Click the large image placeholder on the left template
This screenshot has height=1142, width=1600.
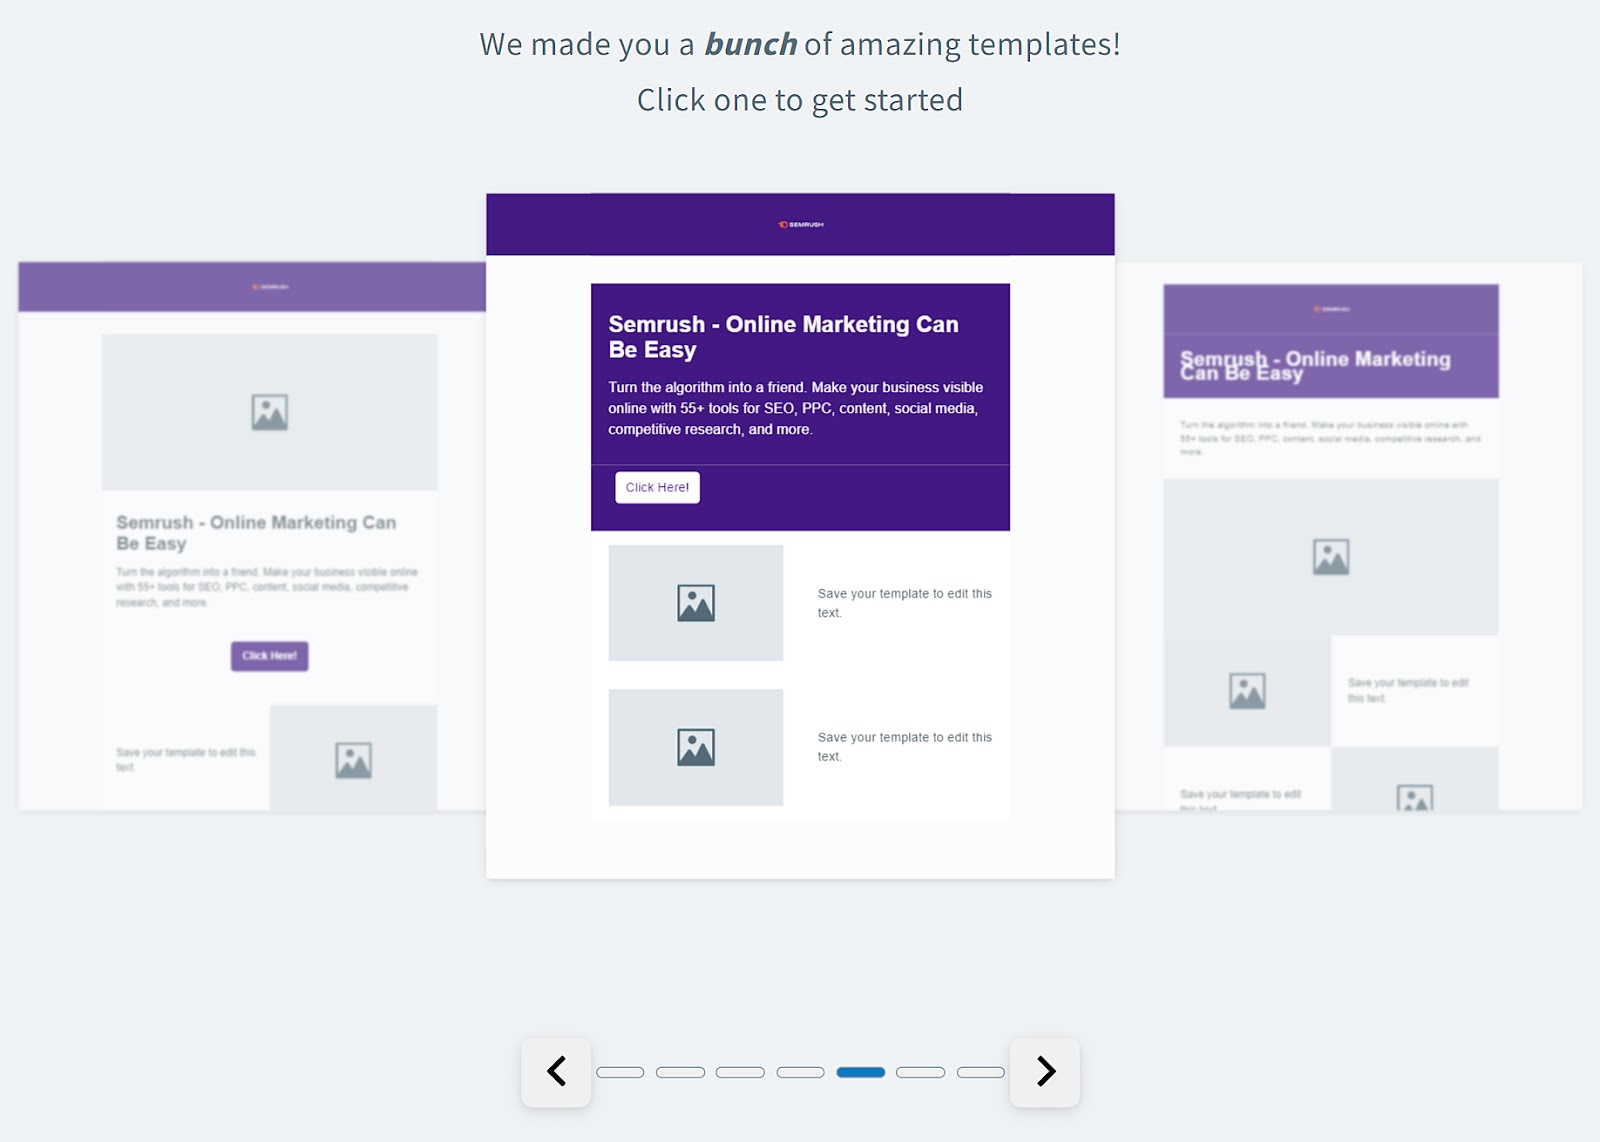(268, 413)
